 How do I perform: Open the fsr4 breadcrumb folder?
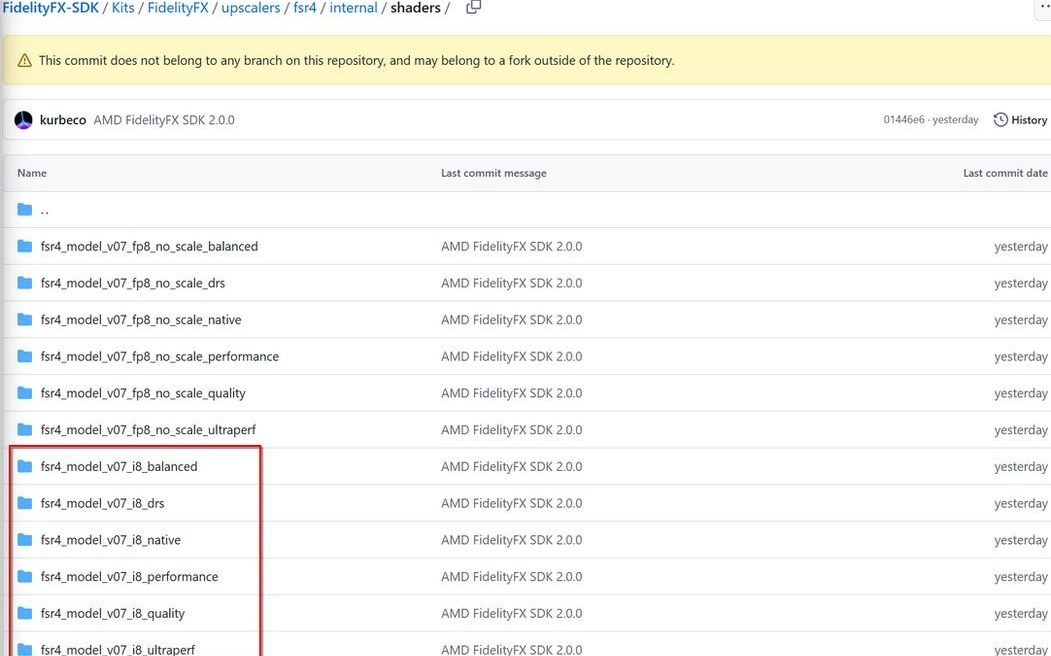pyautogui.click(x=304, y=8)
